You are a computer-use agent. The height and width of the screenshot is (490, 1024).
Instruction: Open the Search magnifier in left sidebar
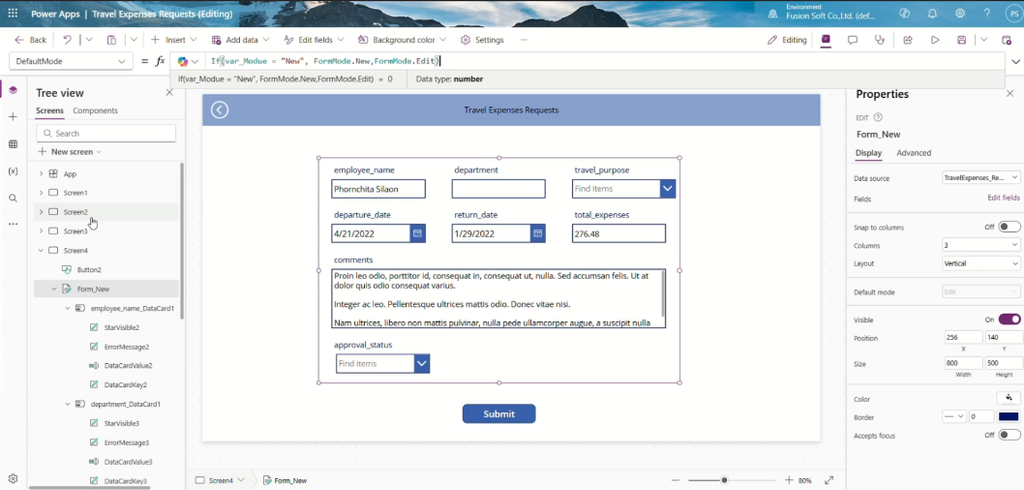13,198
